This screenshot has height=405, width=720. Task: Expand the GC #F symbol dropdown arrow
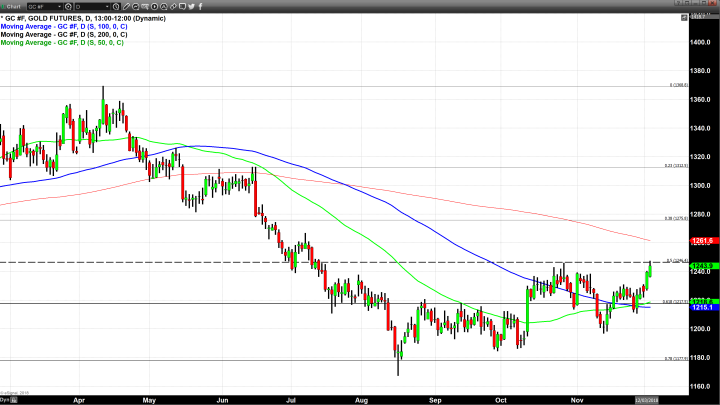61,6
